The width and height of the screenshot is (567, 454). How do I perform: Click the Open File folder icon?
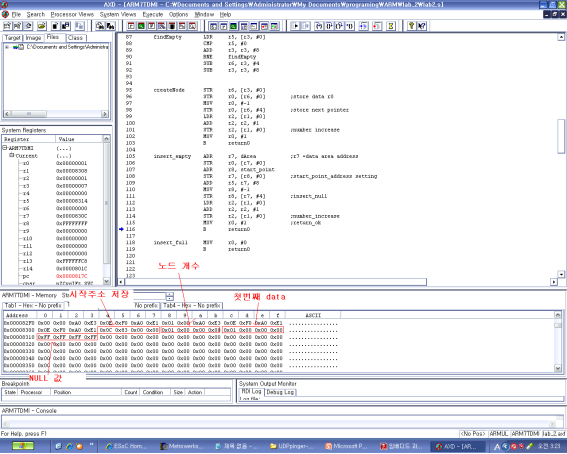(42, 26)
